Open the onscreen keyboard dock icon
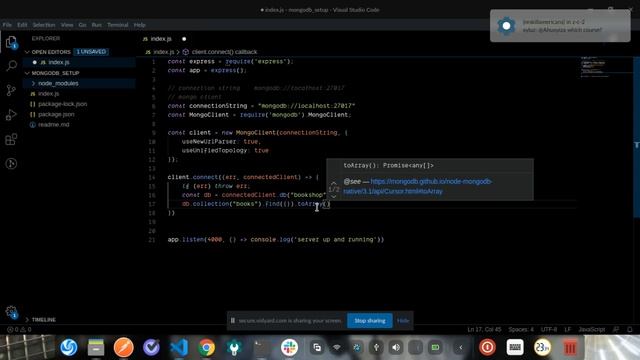 [515, 347]
